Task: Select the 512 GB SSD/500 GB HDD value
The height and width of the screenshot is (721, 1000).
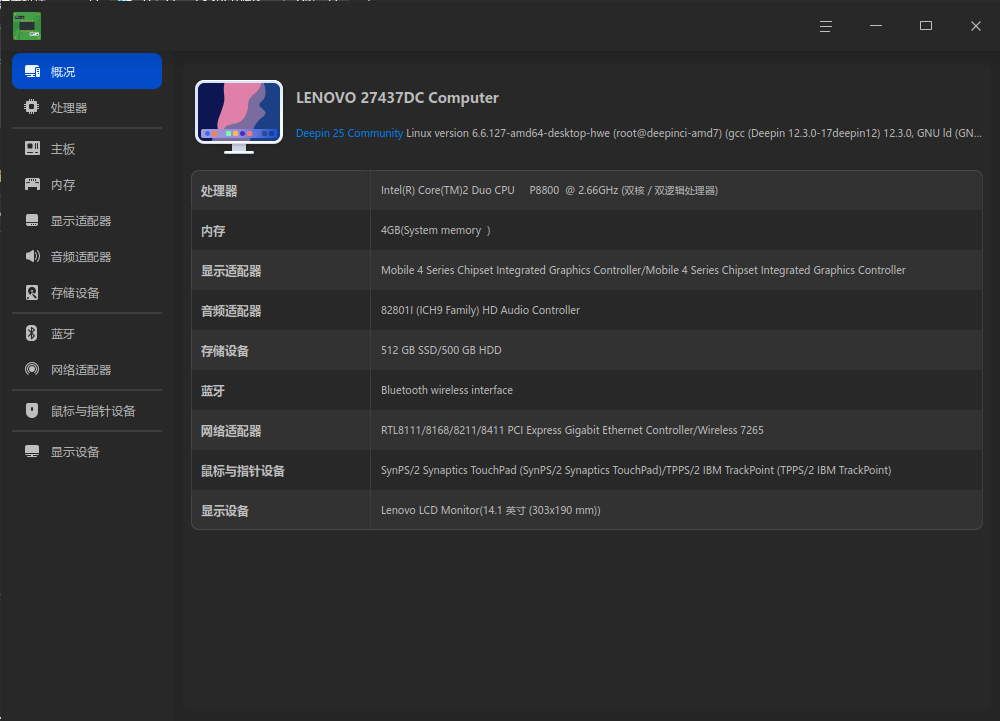Action: tap(441, 350)
